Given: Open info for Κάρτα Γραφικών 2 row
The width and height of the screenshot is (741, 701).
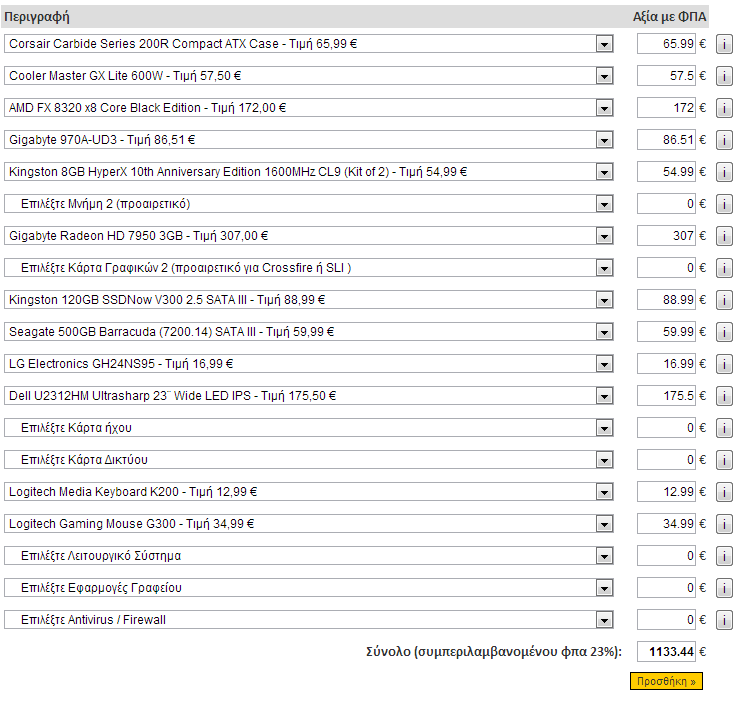Looking at the screenshot, I should coord(724,268).
